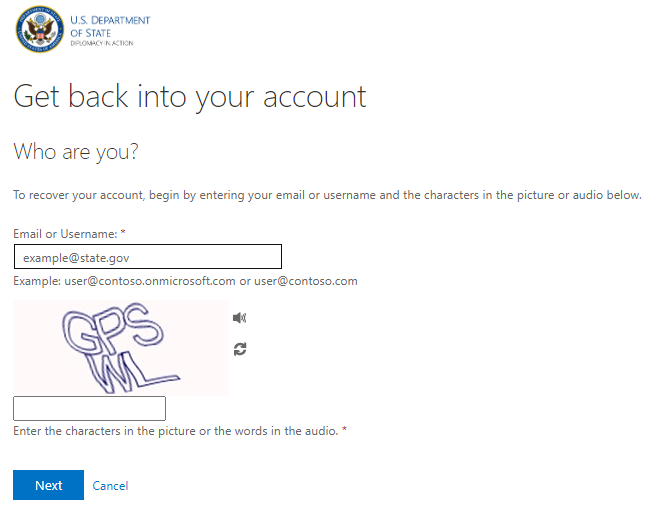Click the Diplomacy in Action tagline
The image size is (659, 519).
click(102, 43)
